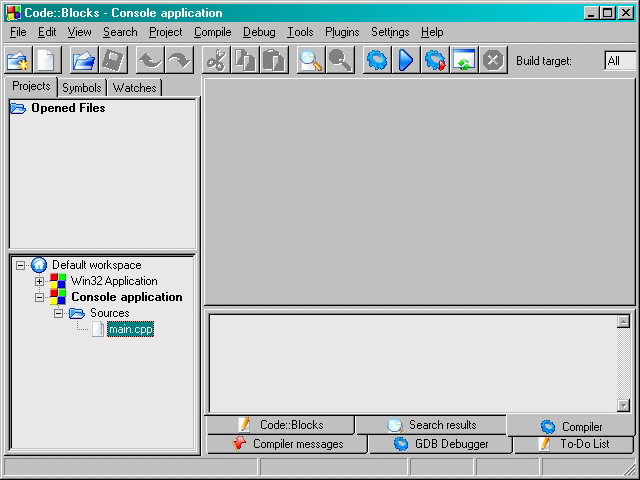Click the Sources folder icon
Screen dimensions: 640x480
[77, 313]
